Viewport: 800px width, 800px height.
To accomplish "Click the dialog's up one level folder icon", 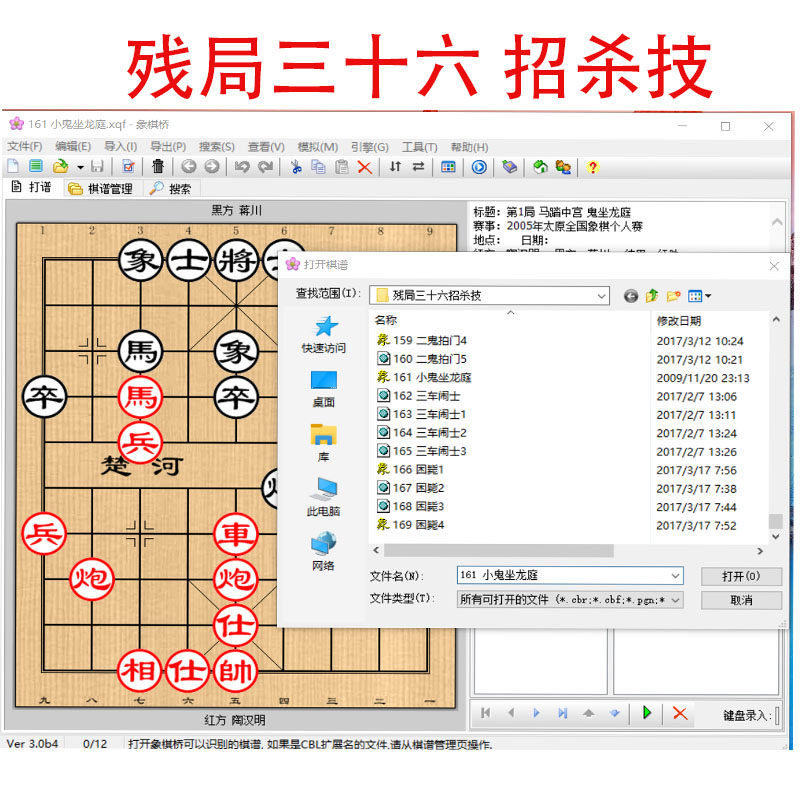I will click(652, 295).
